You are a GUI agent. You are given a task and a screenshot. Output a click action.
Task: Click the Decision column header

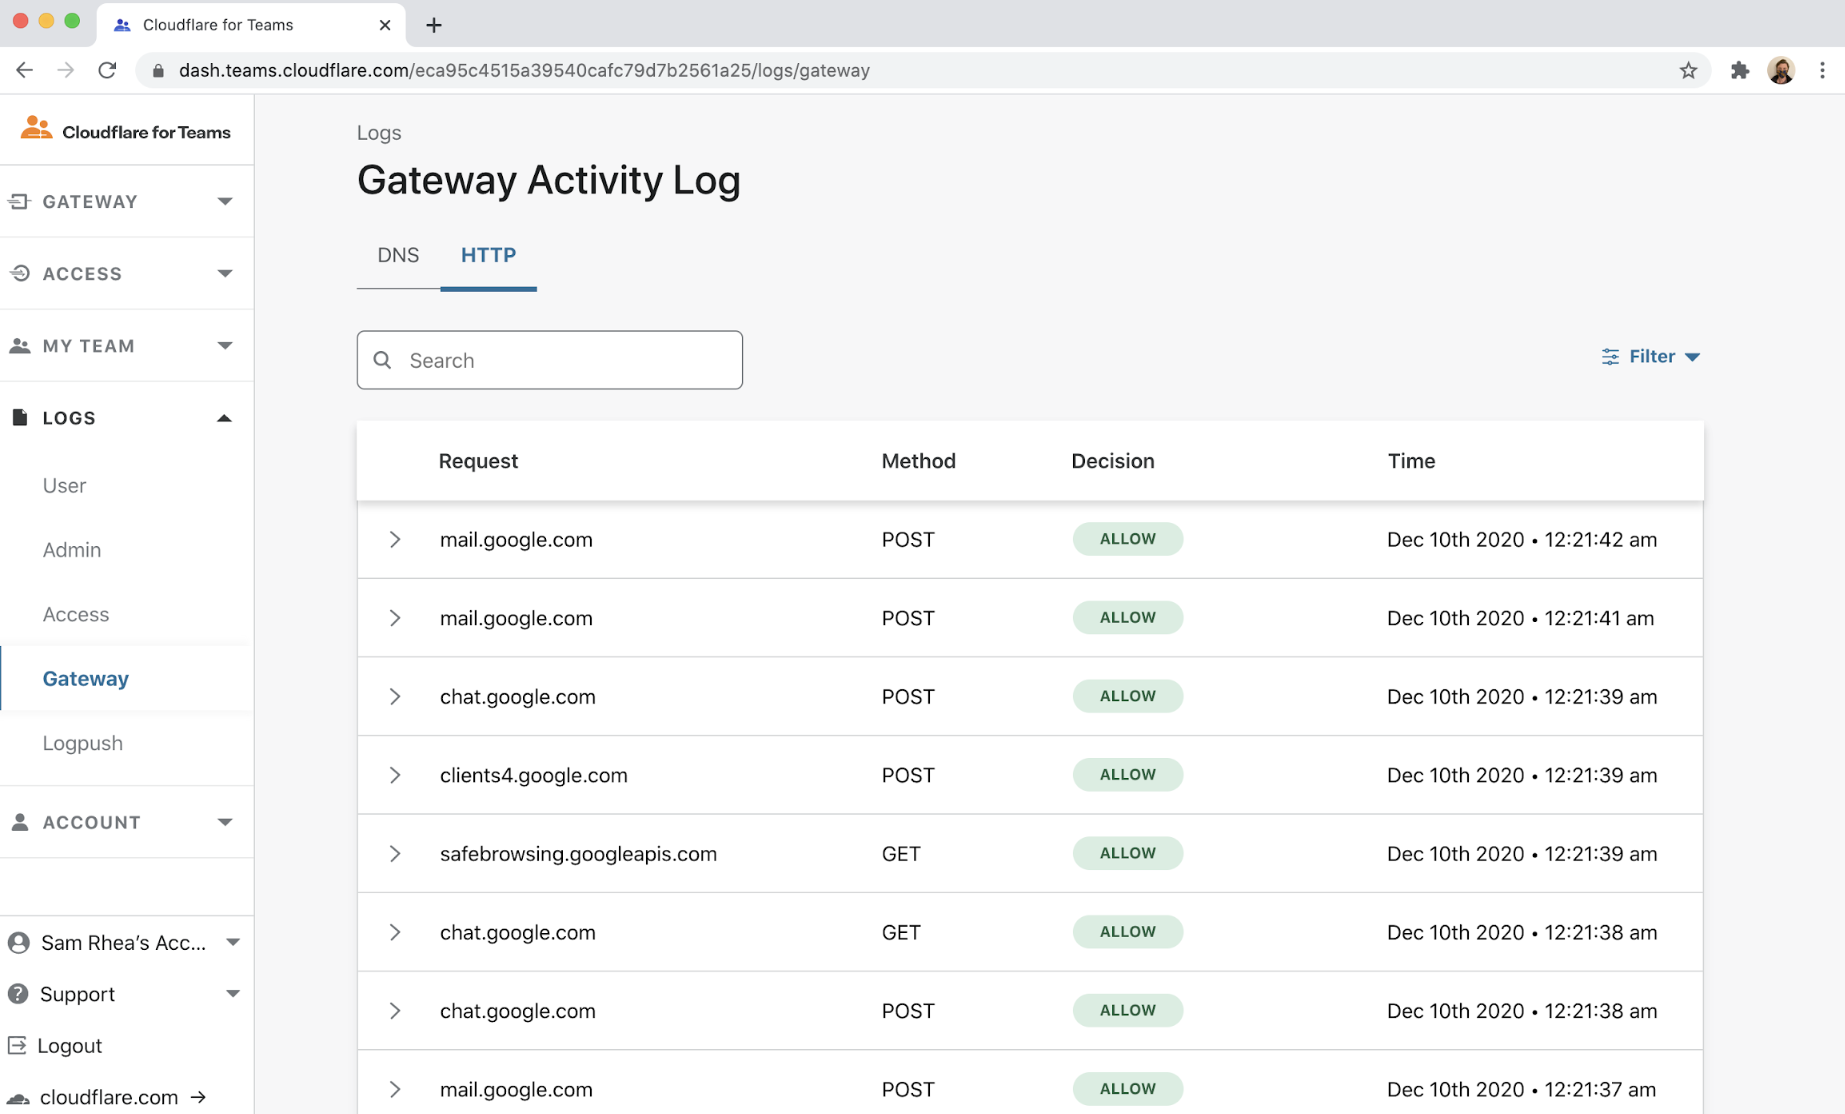coord(1112,461)
